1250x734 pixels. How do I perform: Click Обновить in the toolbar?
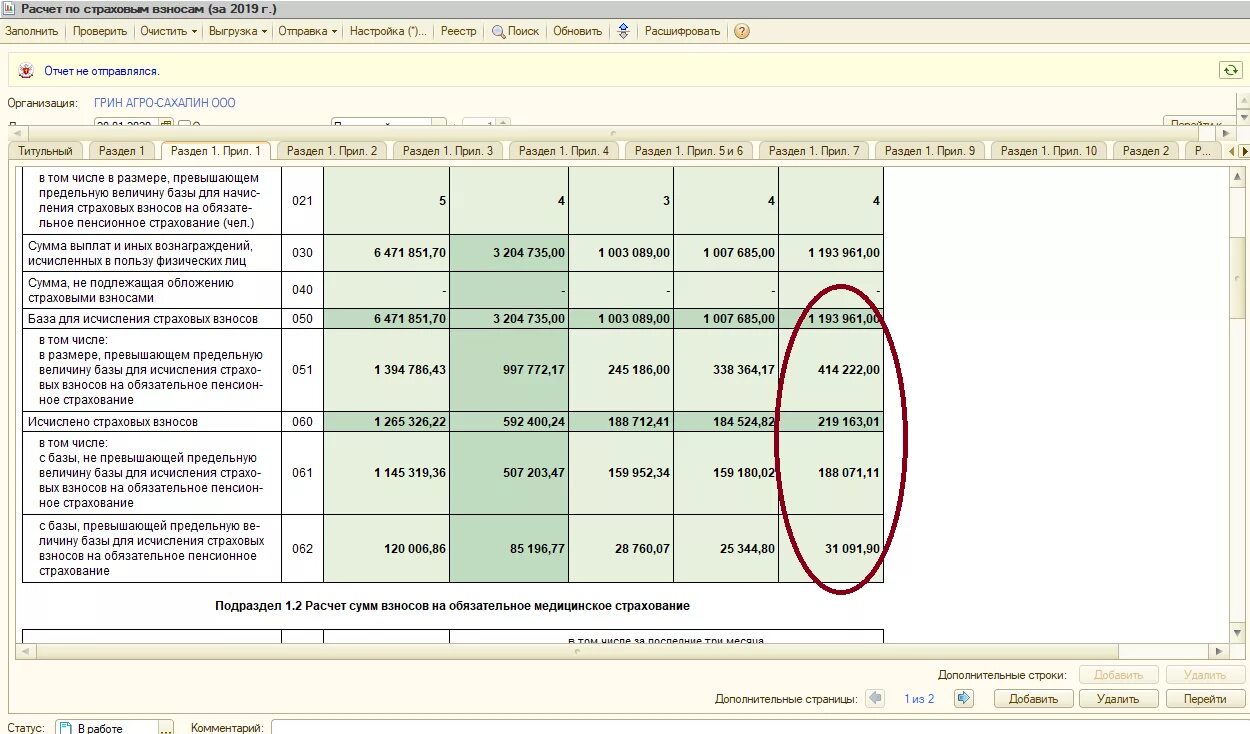[x=578, y=31]
